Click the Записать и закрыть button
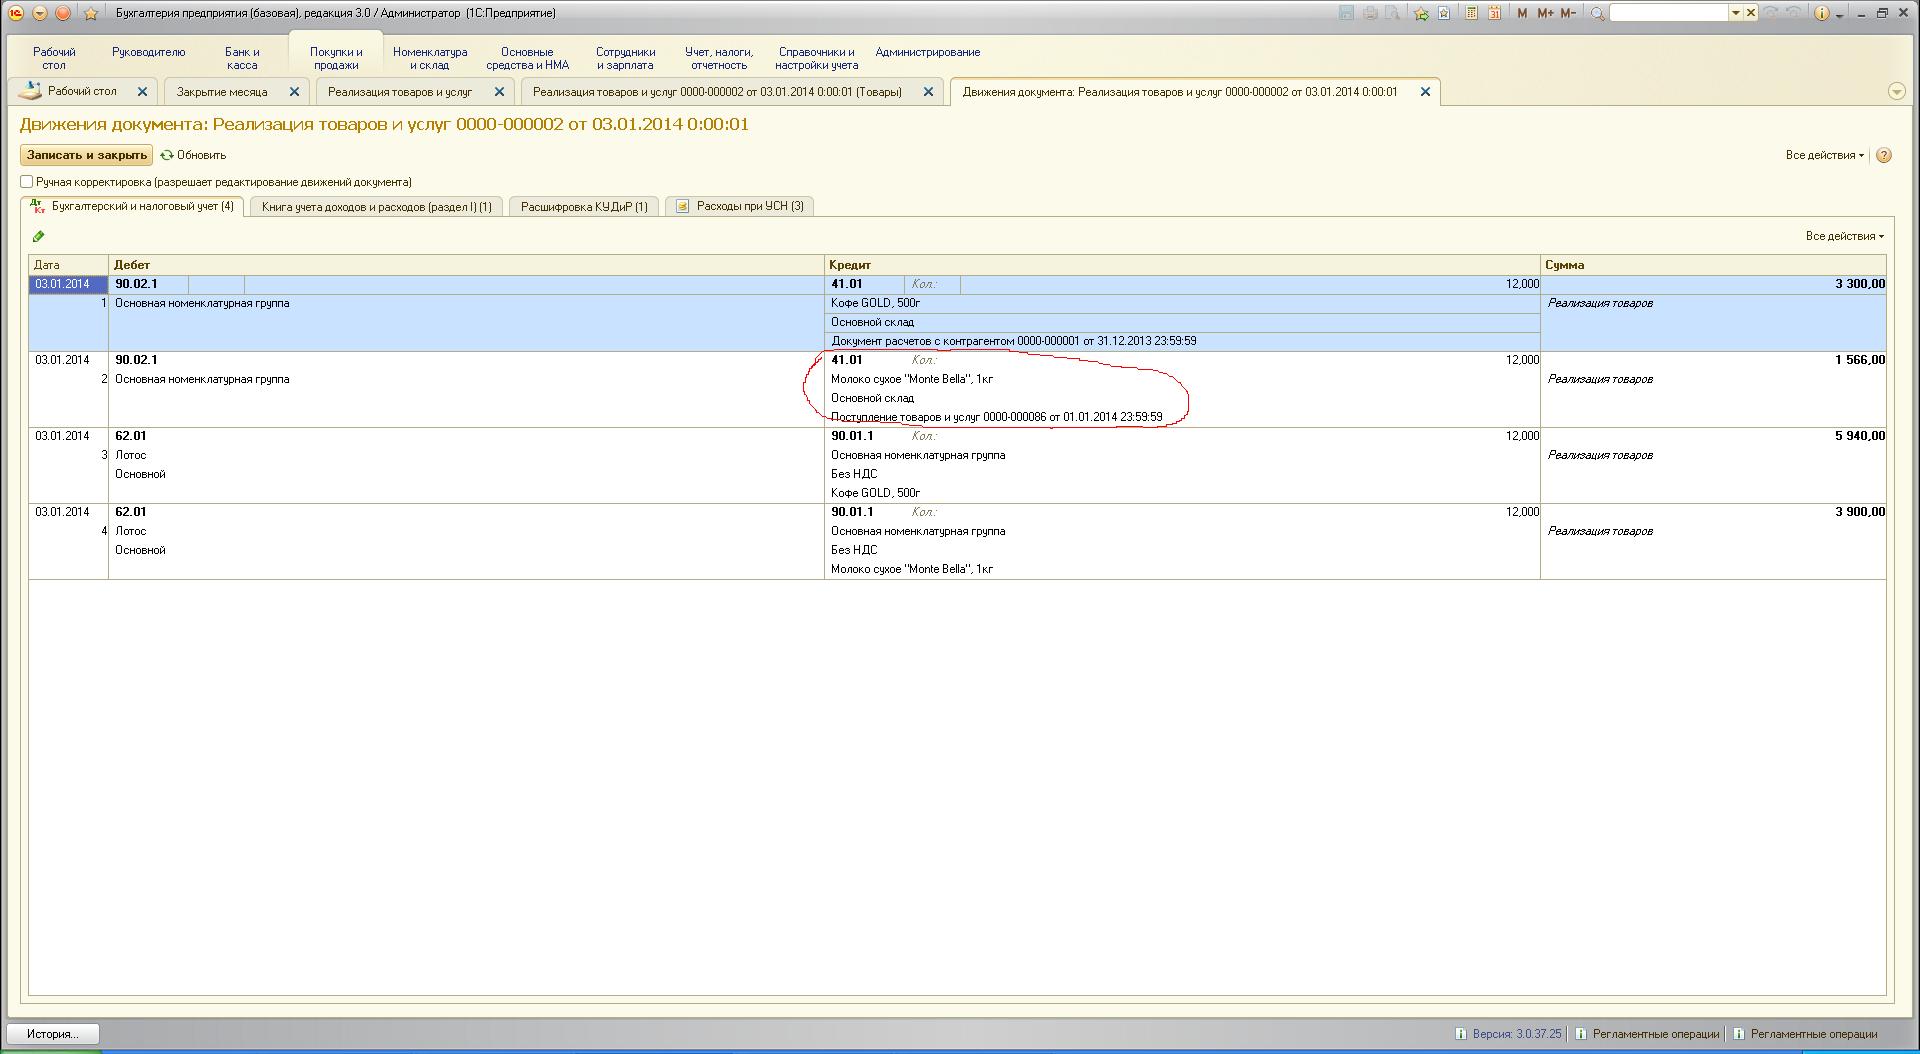Viewport: 1920px width, 1054px height. 87,155
